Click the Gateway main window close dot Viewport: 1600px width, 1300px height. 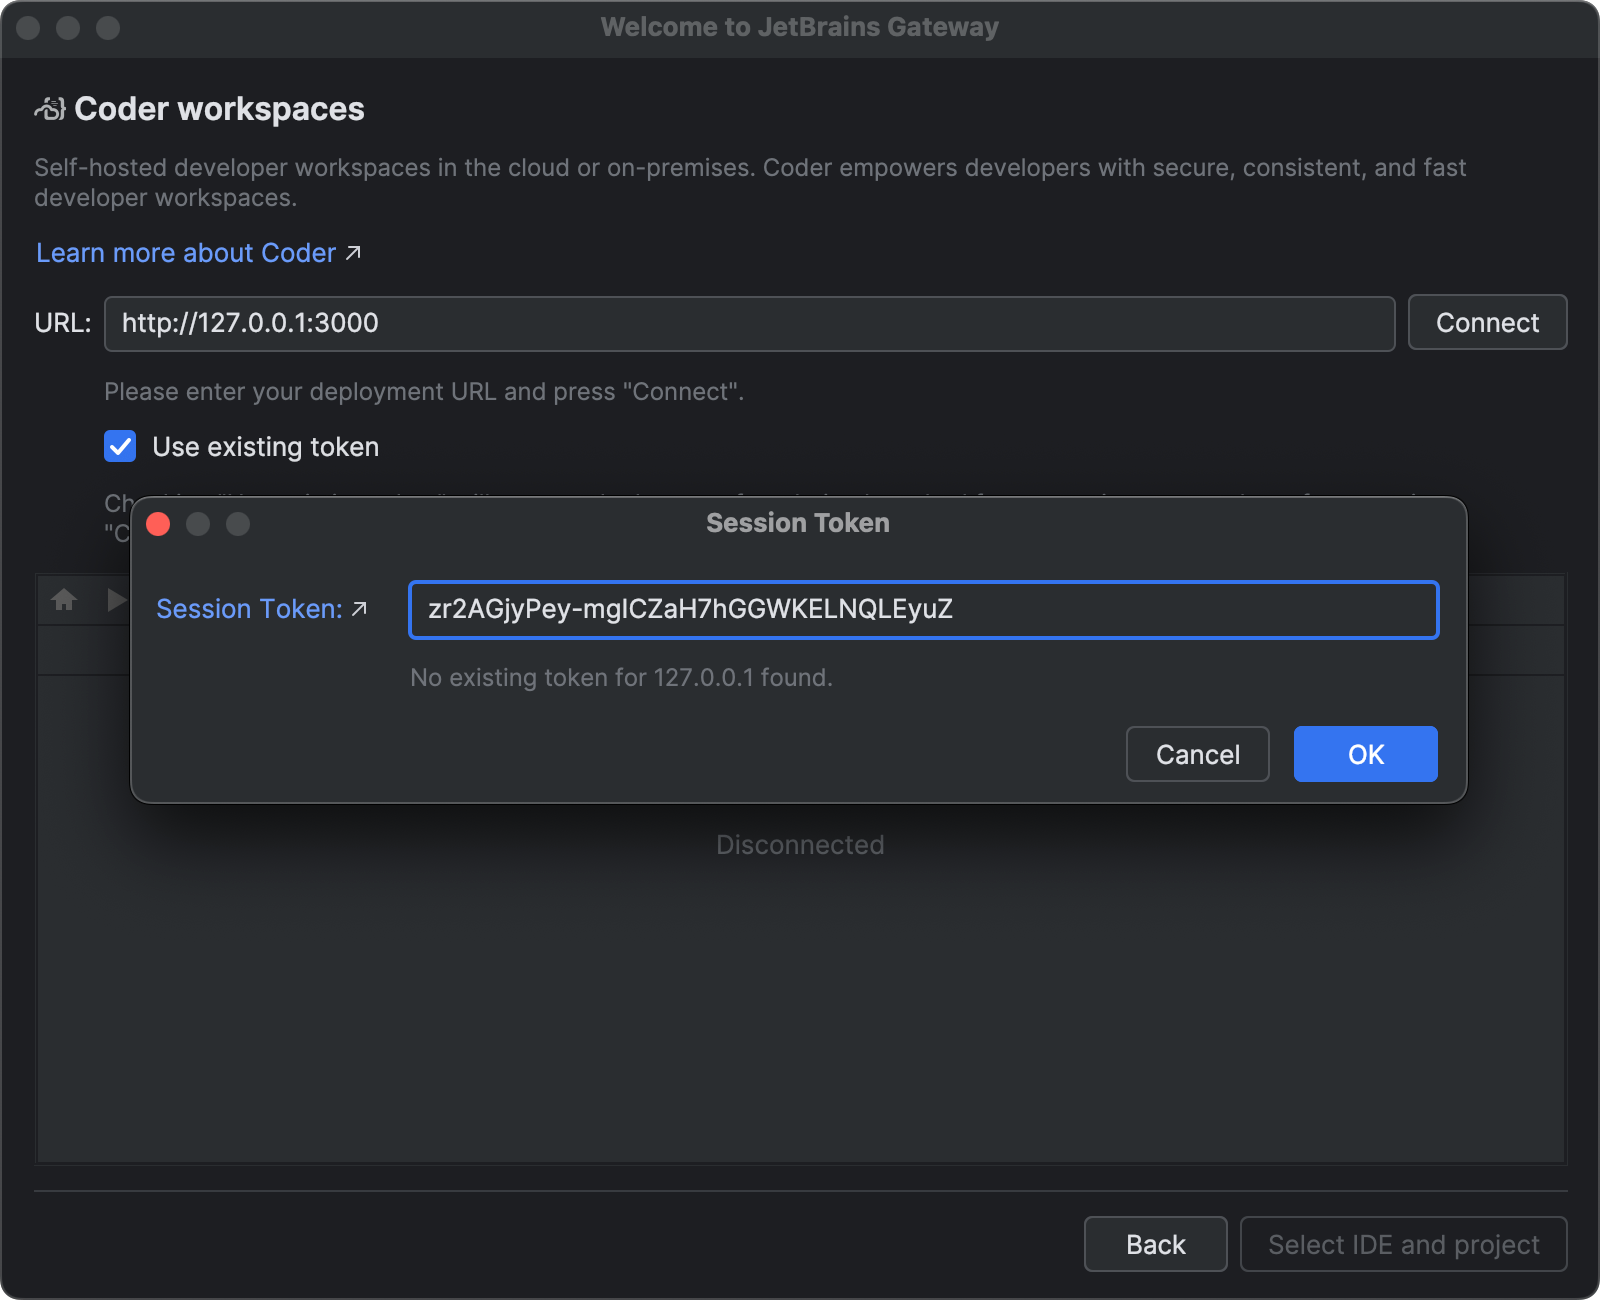pos(28,28)
